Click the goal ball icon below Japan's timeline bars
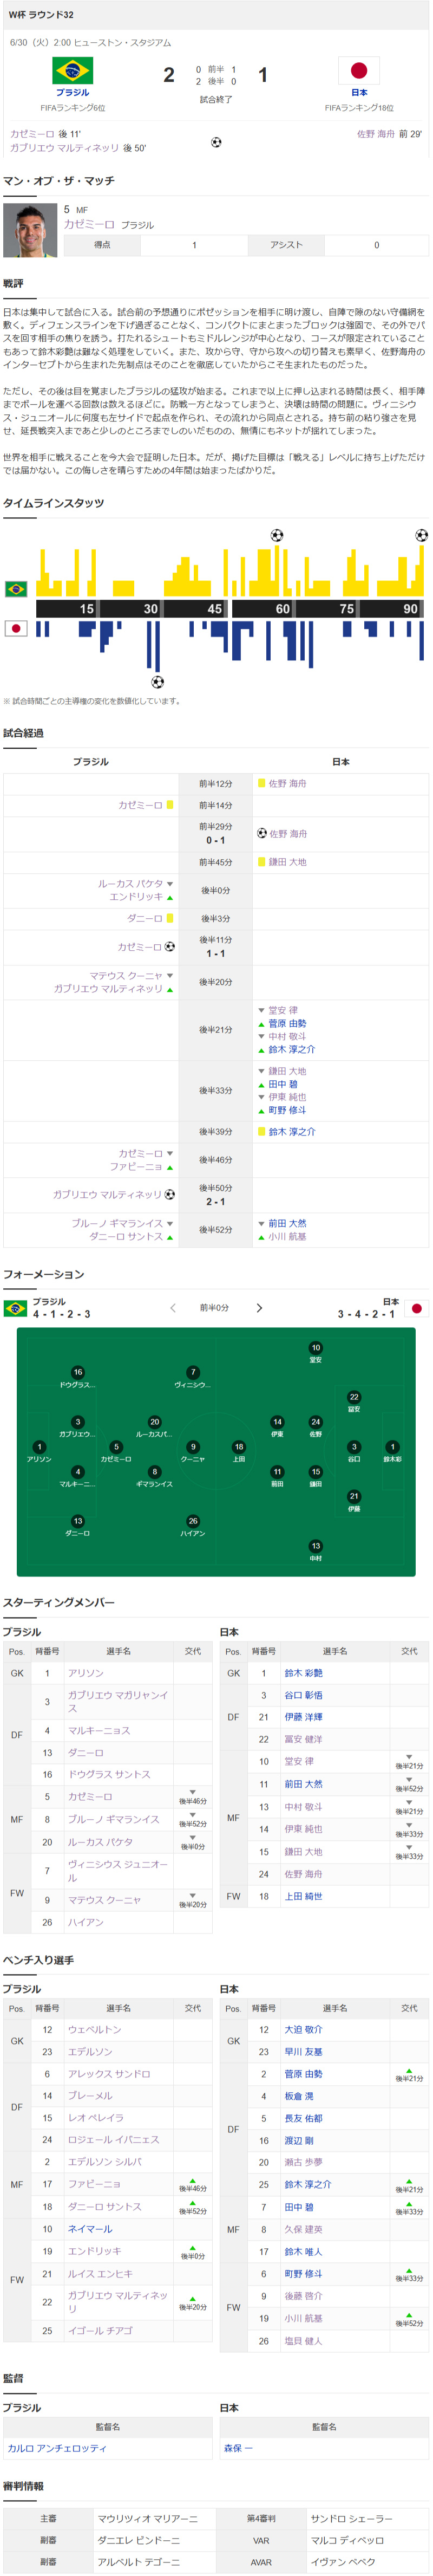Viewport: 433px width, 2576px height. [157, 682]
